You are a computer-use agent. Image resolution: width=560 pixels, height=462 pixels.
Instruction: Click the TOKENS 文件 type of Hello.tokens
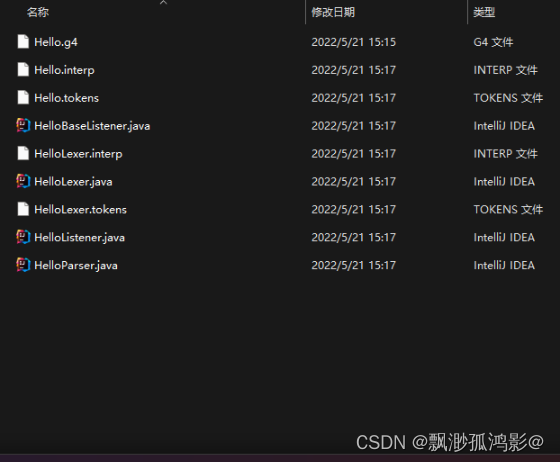click(508, 98)
